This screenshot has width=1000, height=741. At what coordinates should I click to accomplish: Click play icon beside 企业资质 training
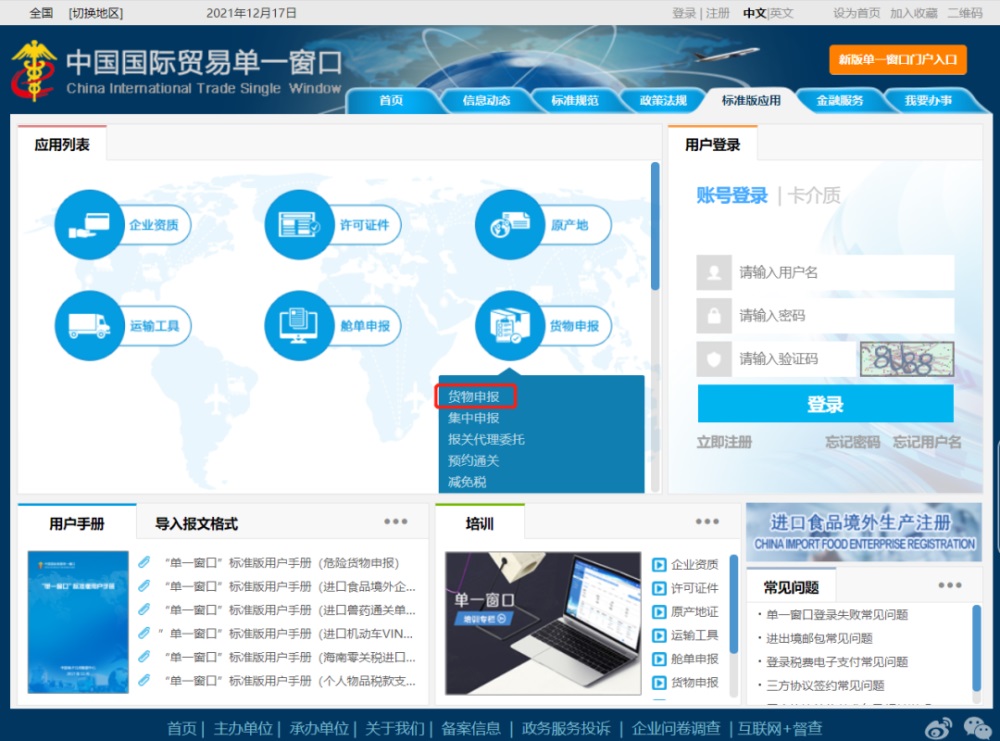[659, 565]
